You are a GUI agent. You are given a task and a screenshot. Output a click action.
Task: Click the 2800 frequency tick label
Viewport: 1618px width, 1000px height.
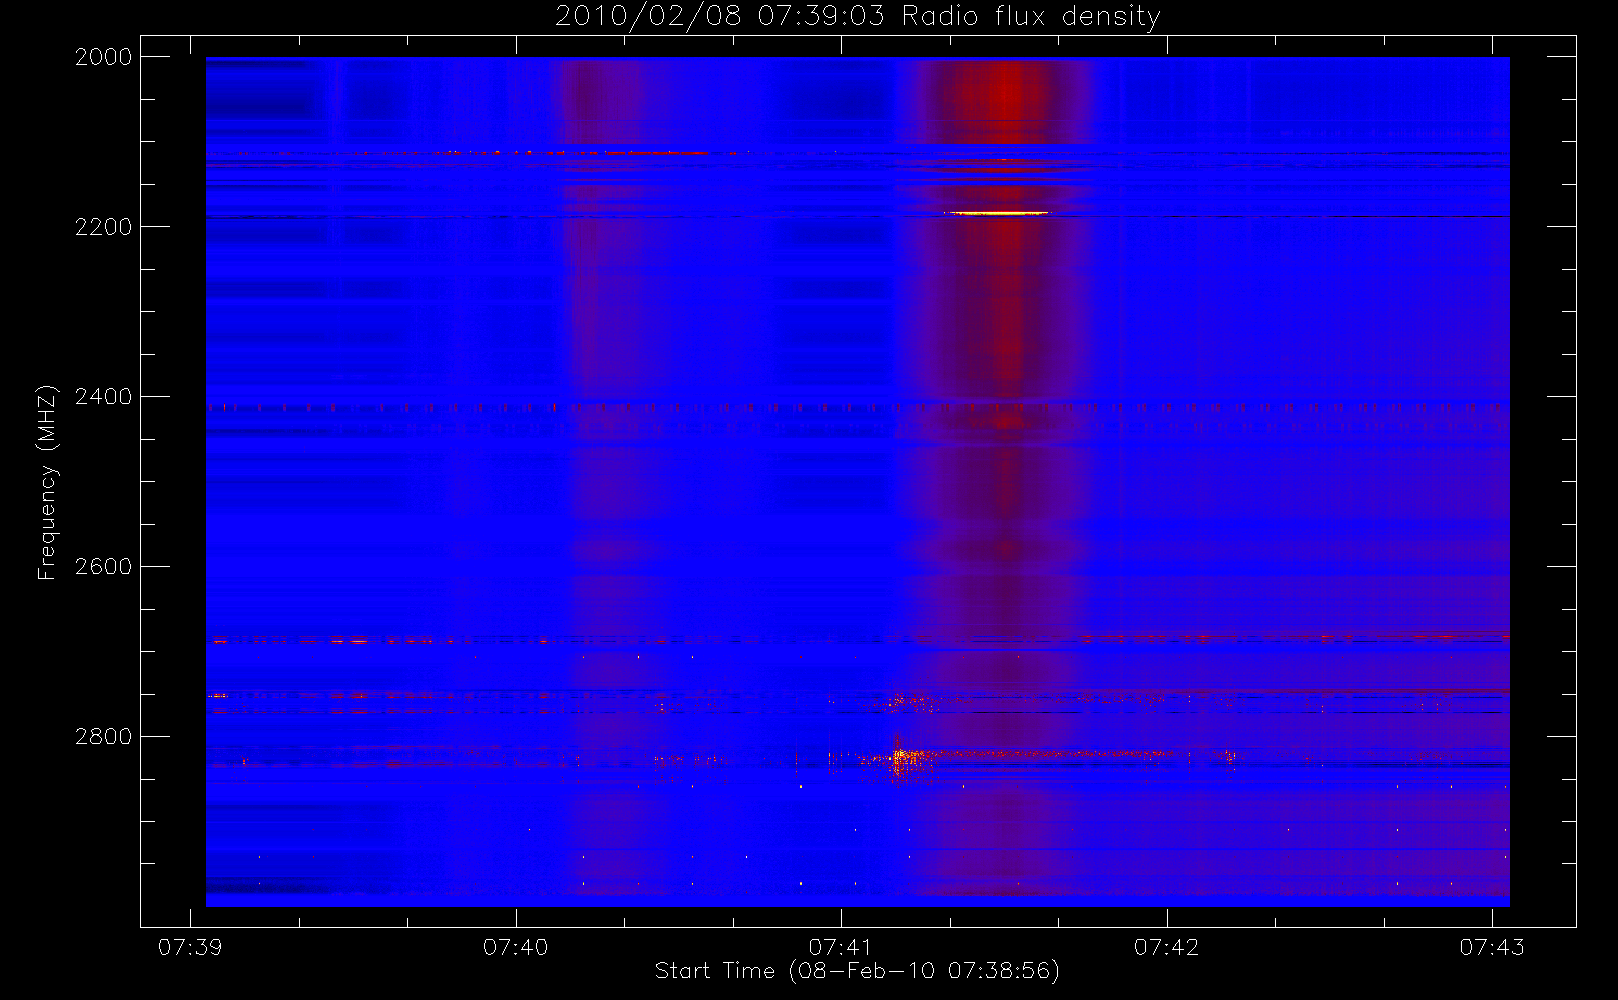point(104,737)
